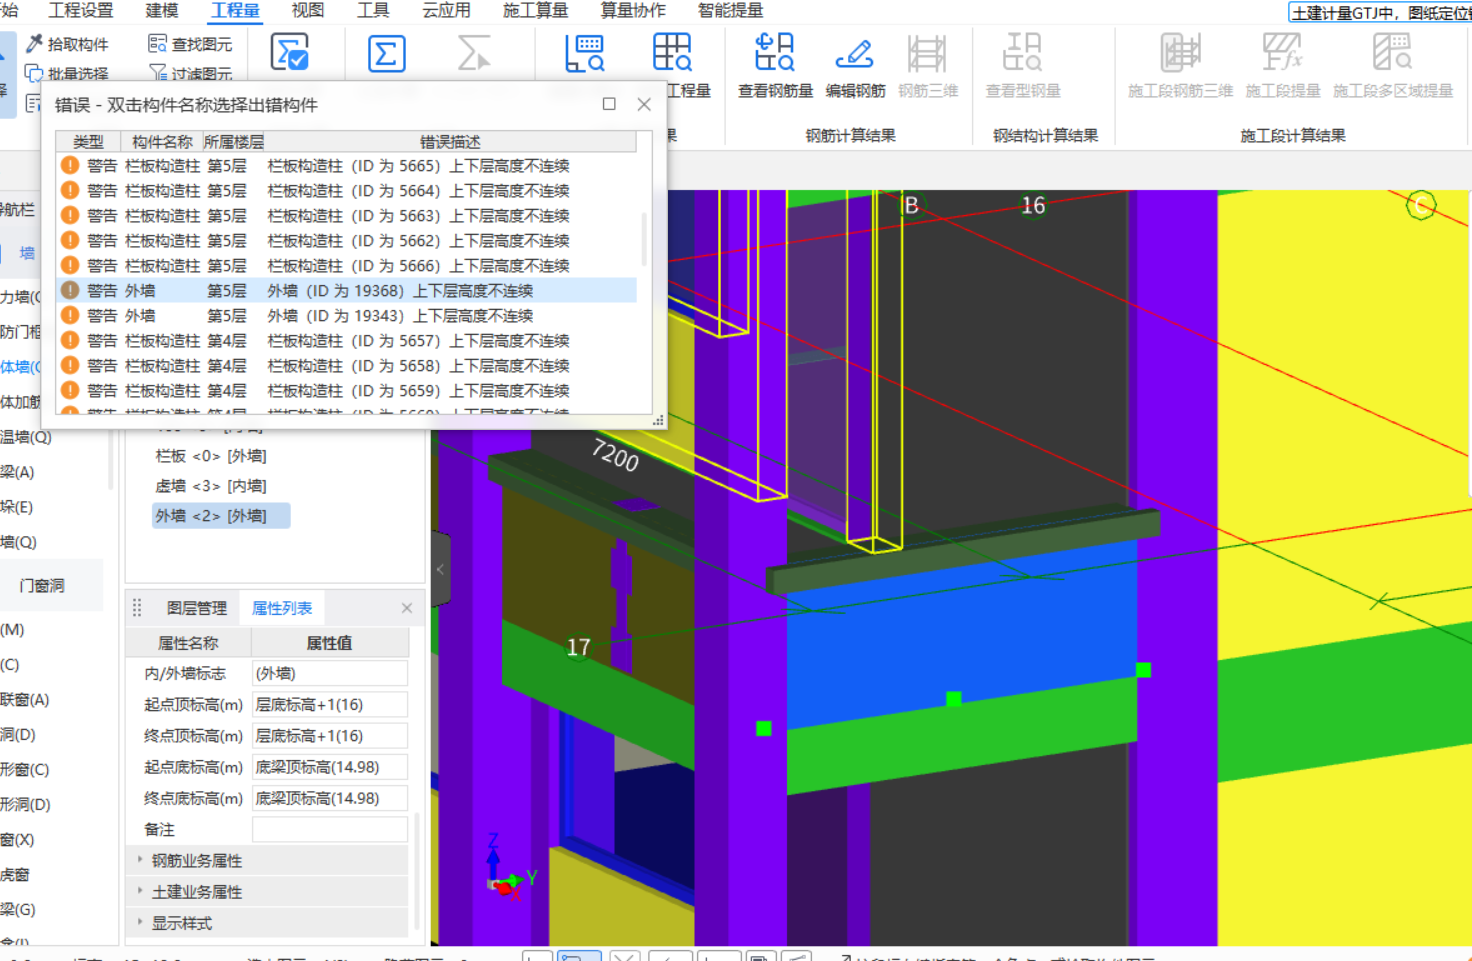Select component 栏板 <0> [外墙]

coord(211,455)
